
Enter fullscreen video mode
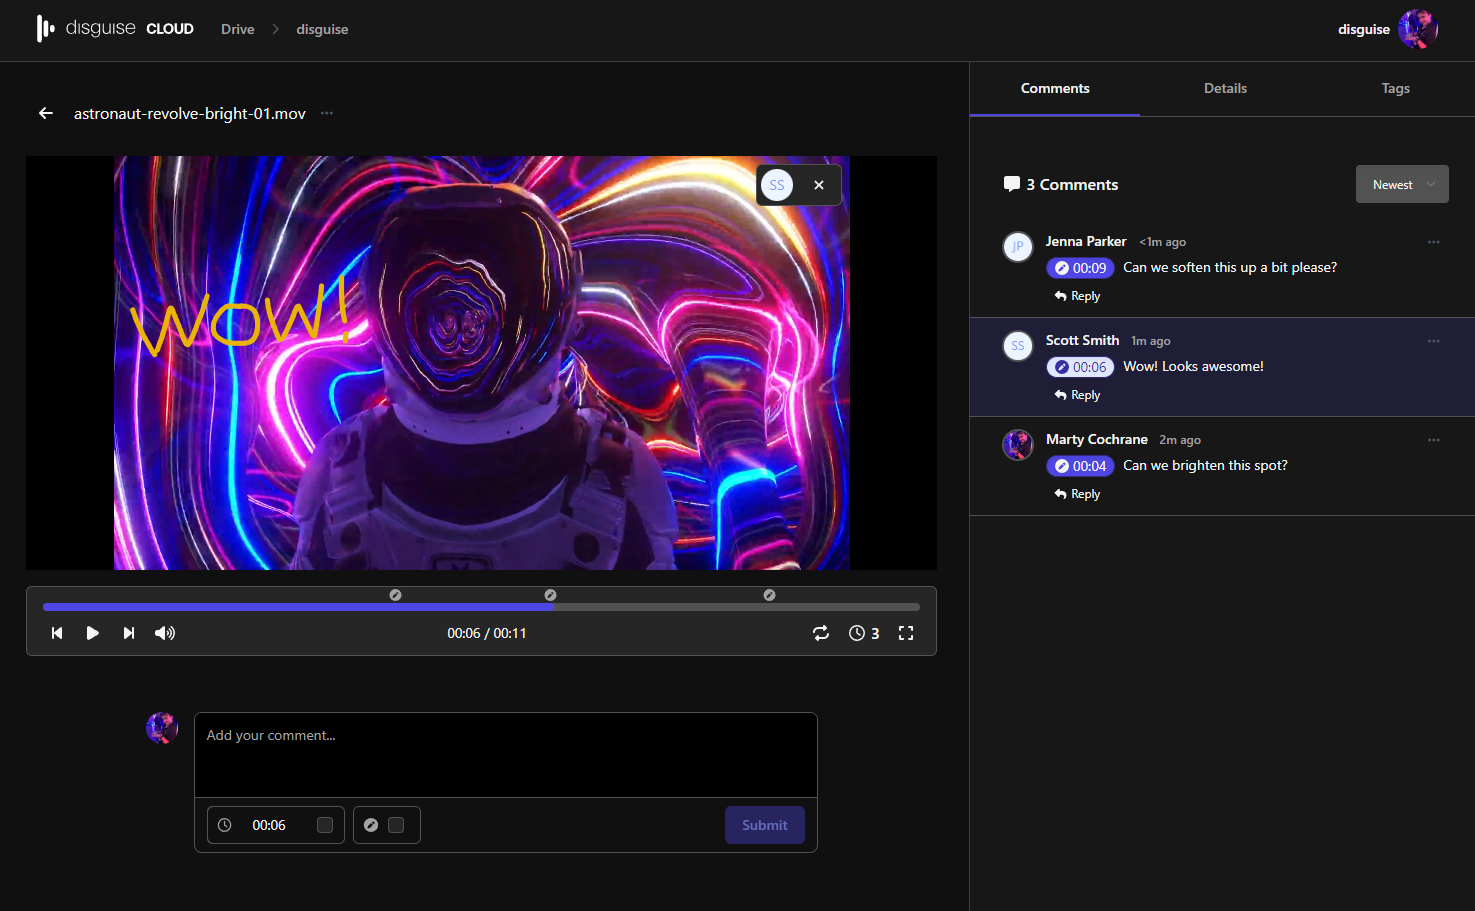[906, 633]
